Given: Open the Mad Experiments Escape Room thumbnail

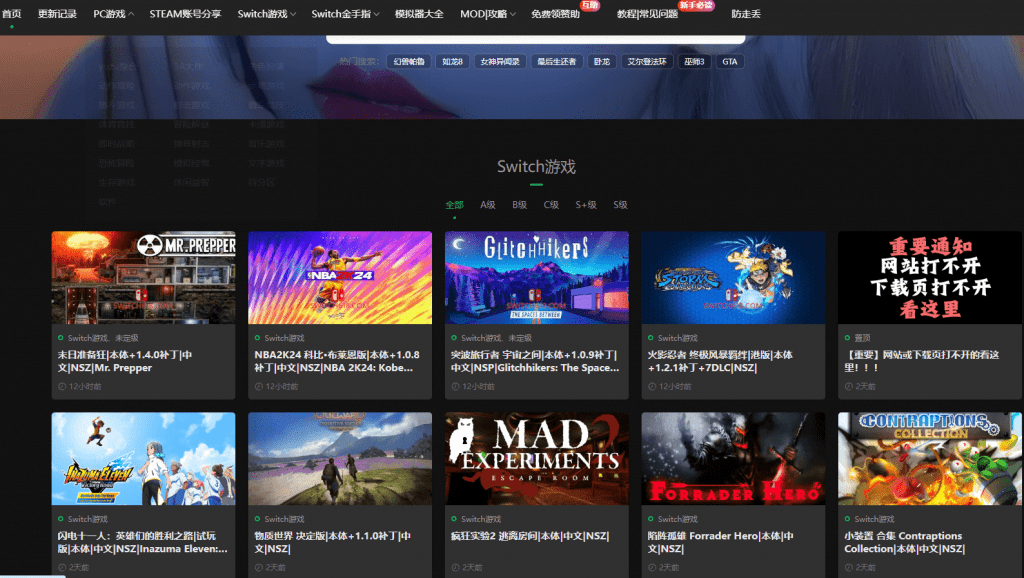Looking at the screenshot, I should tap(536, 458).
